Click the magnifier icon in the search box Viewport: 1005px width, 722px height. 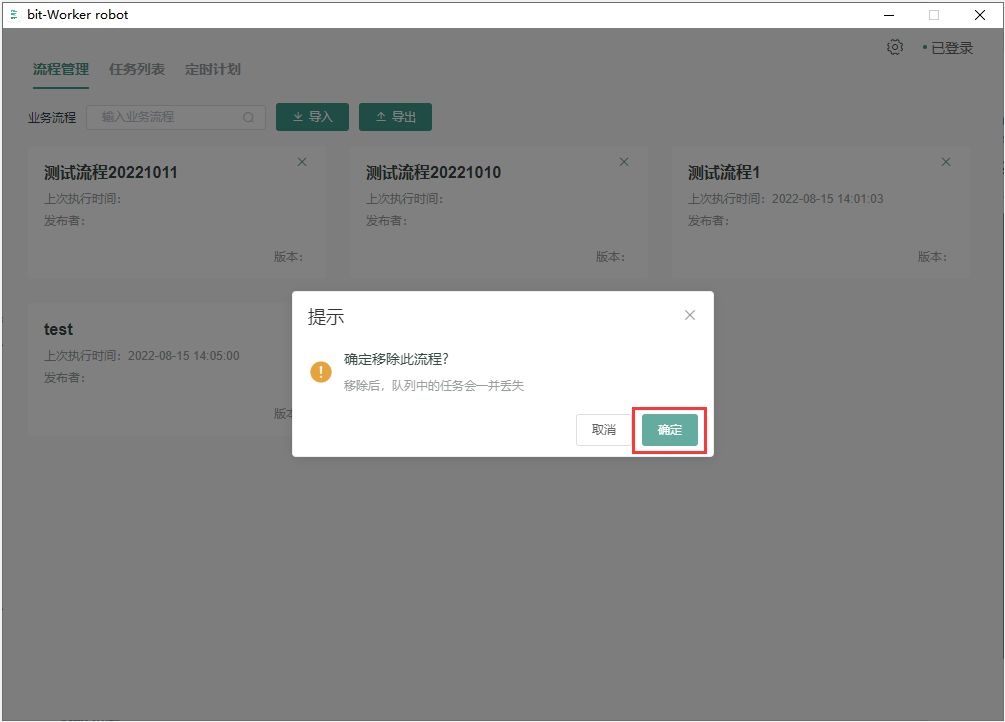[248, 117]
